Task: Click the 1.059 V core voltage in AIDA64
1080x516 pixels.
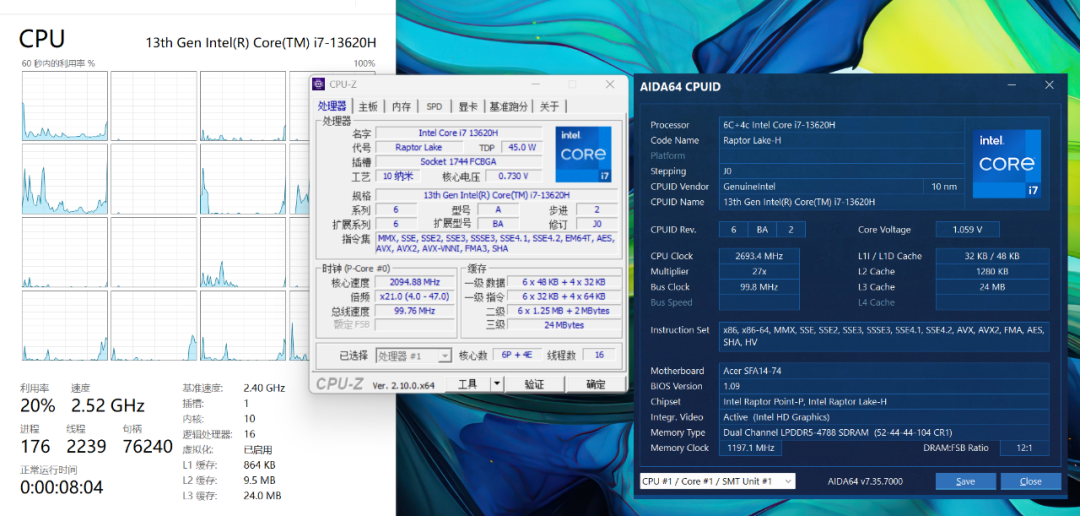Action: click(x=967, y=229)
